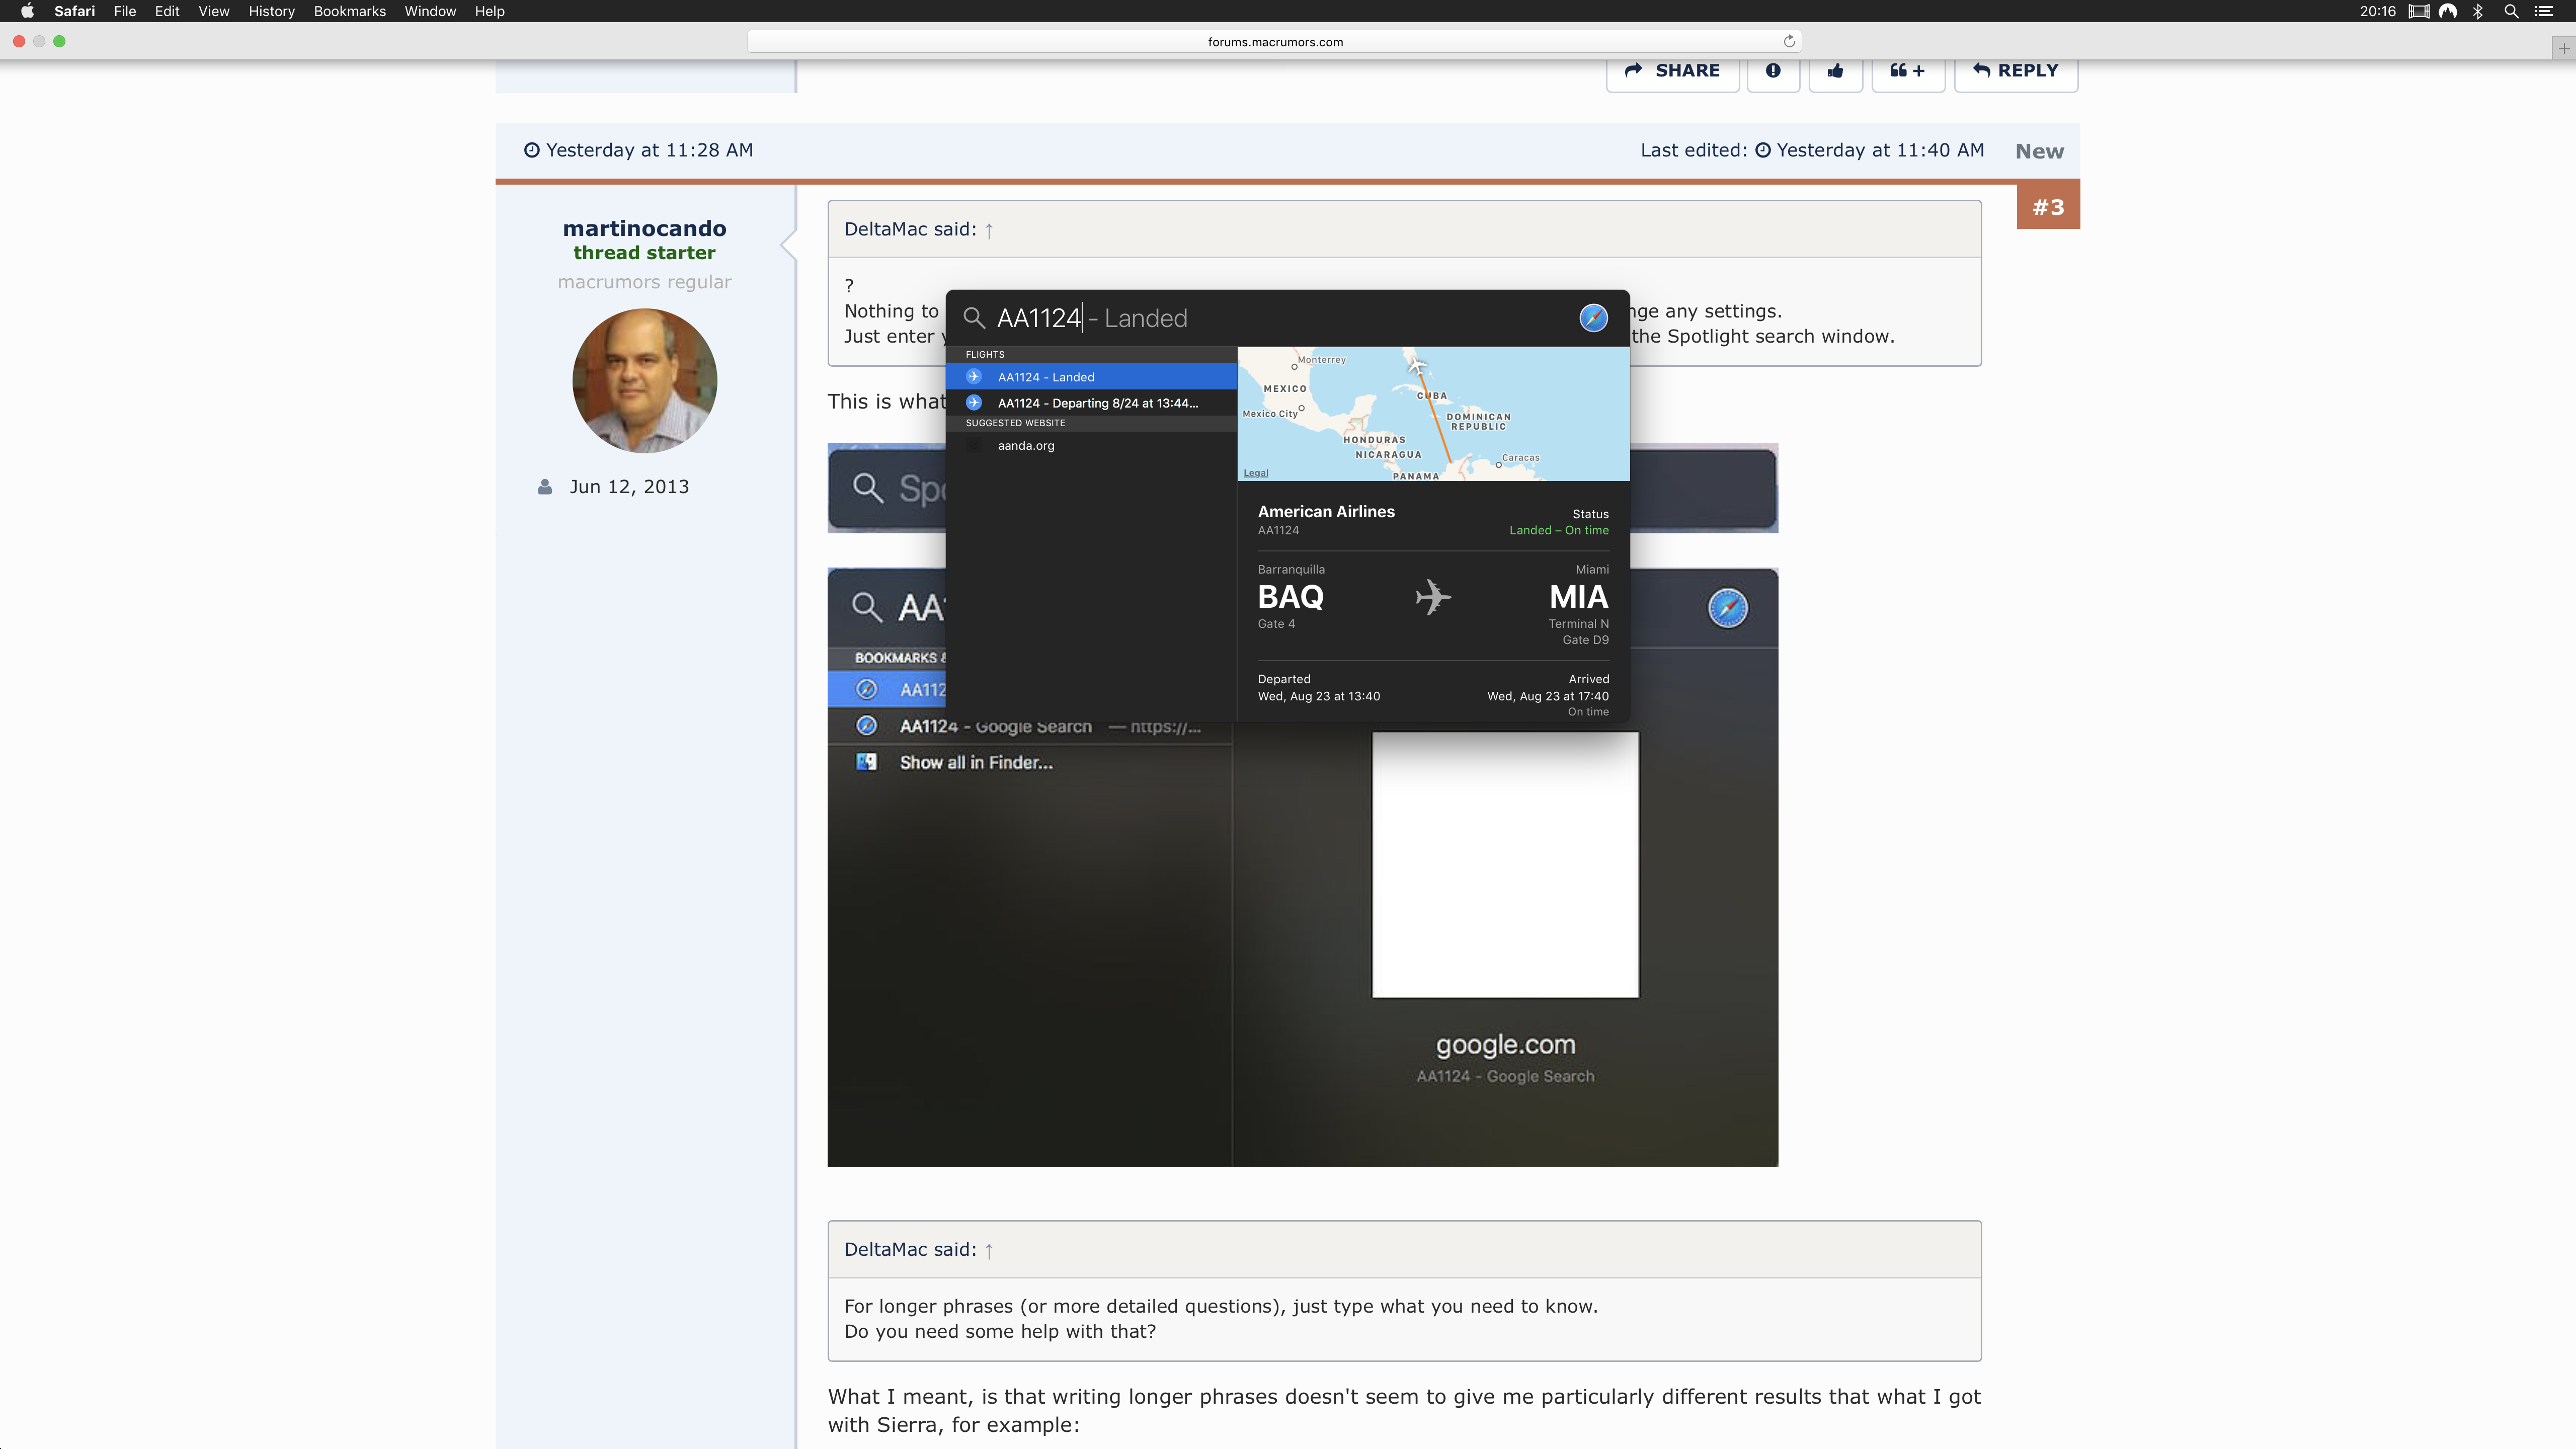This screenshot has width=2576, height=1449.
Task: Click martinocando's avatar photo
Action: point(644,381)
